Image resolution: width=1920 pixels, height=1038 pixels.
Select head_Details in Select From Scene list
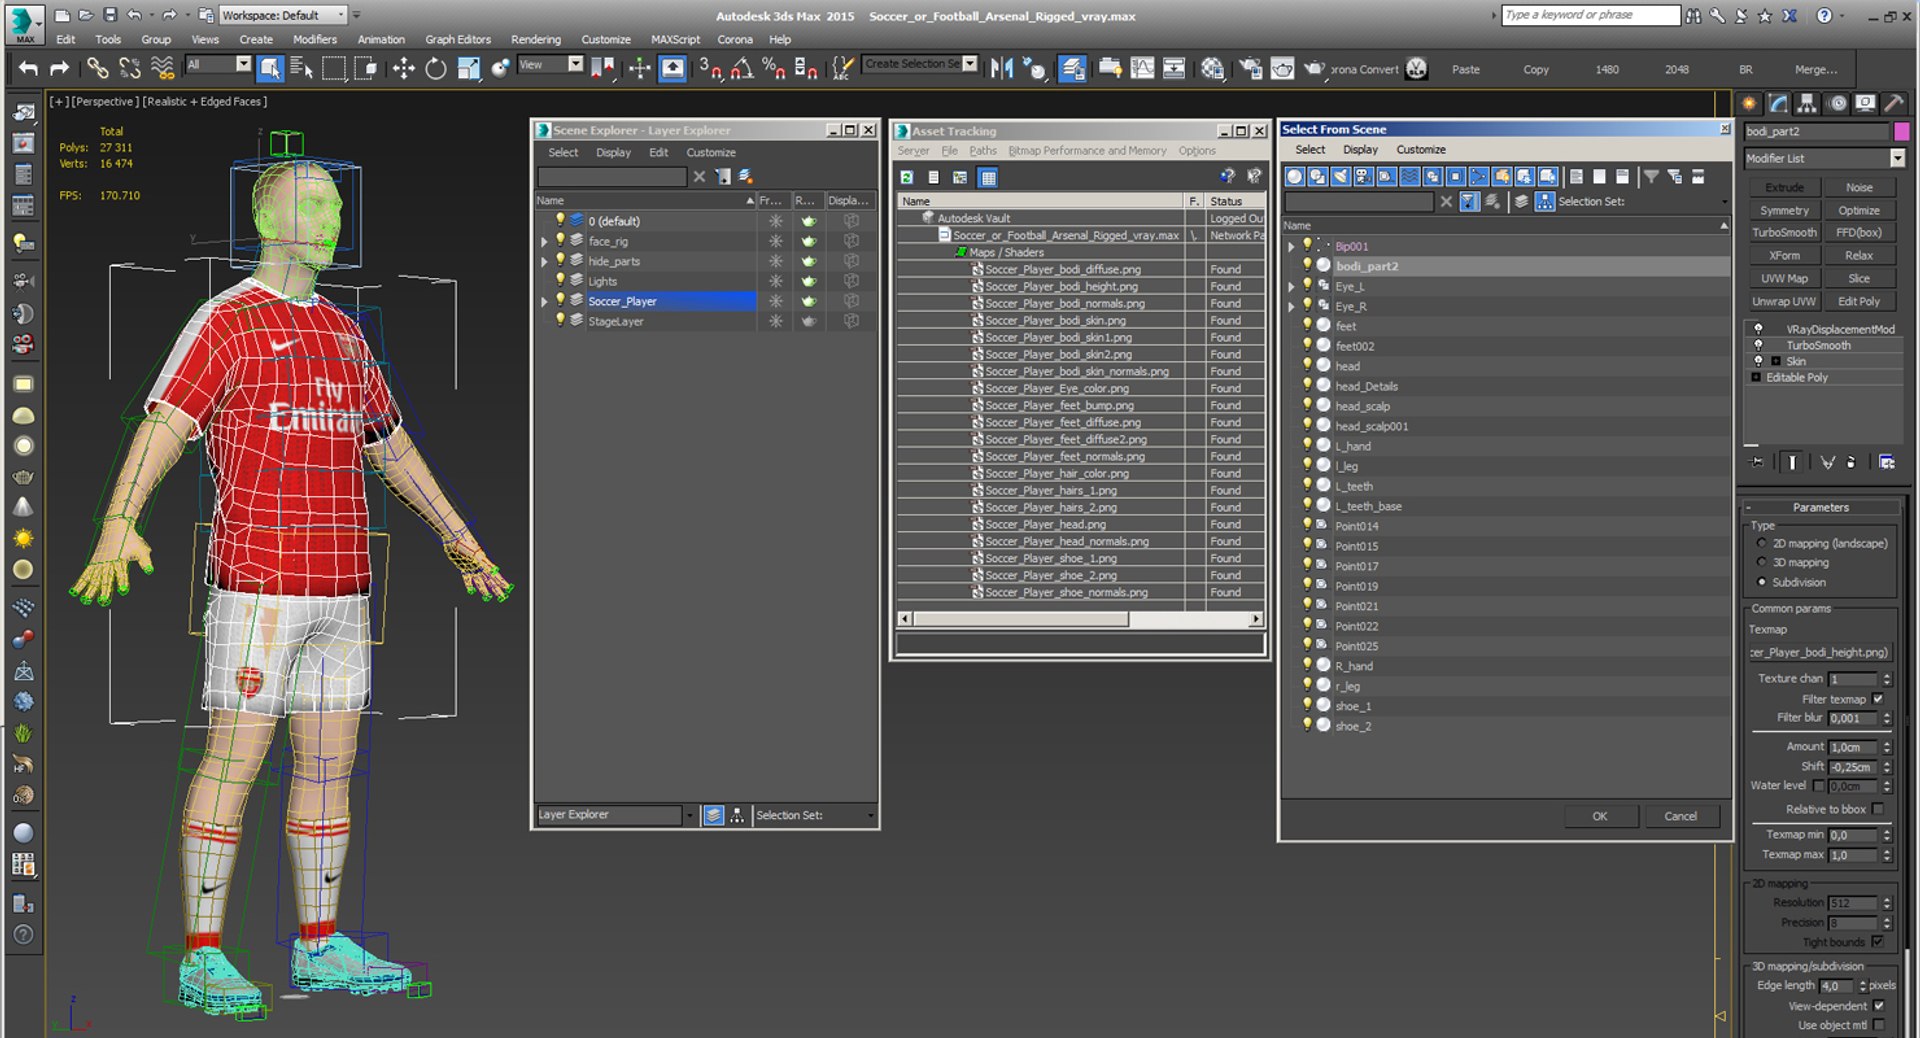tap(1366, 386)
